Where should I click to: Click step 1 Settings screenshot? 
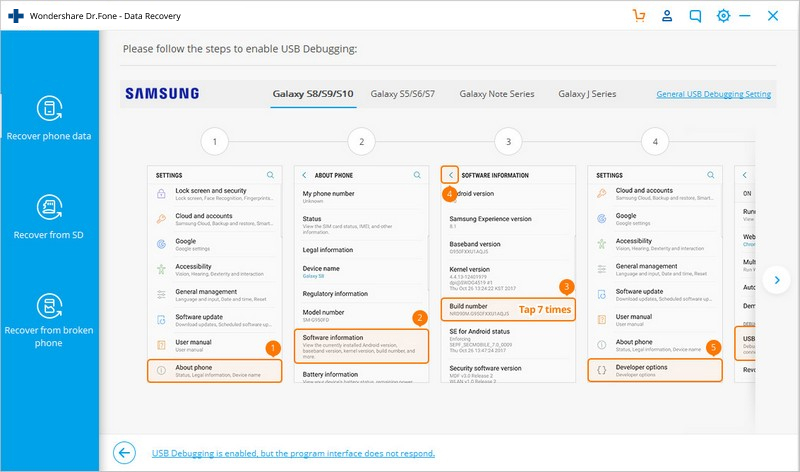pos(214,274)
